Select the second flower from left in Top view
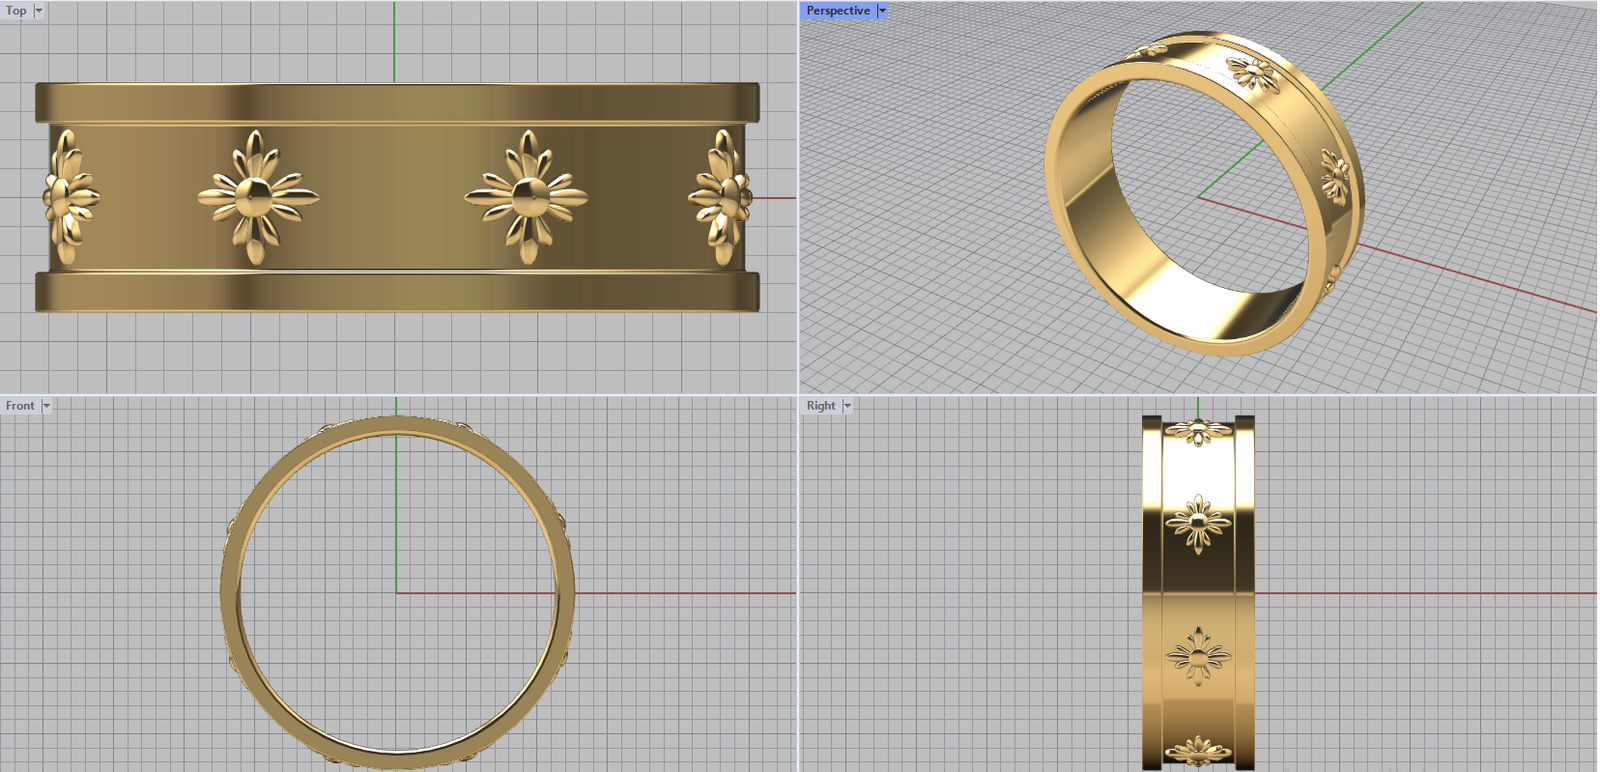 (x=258, y=196)
